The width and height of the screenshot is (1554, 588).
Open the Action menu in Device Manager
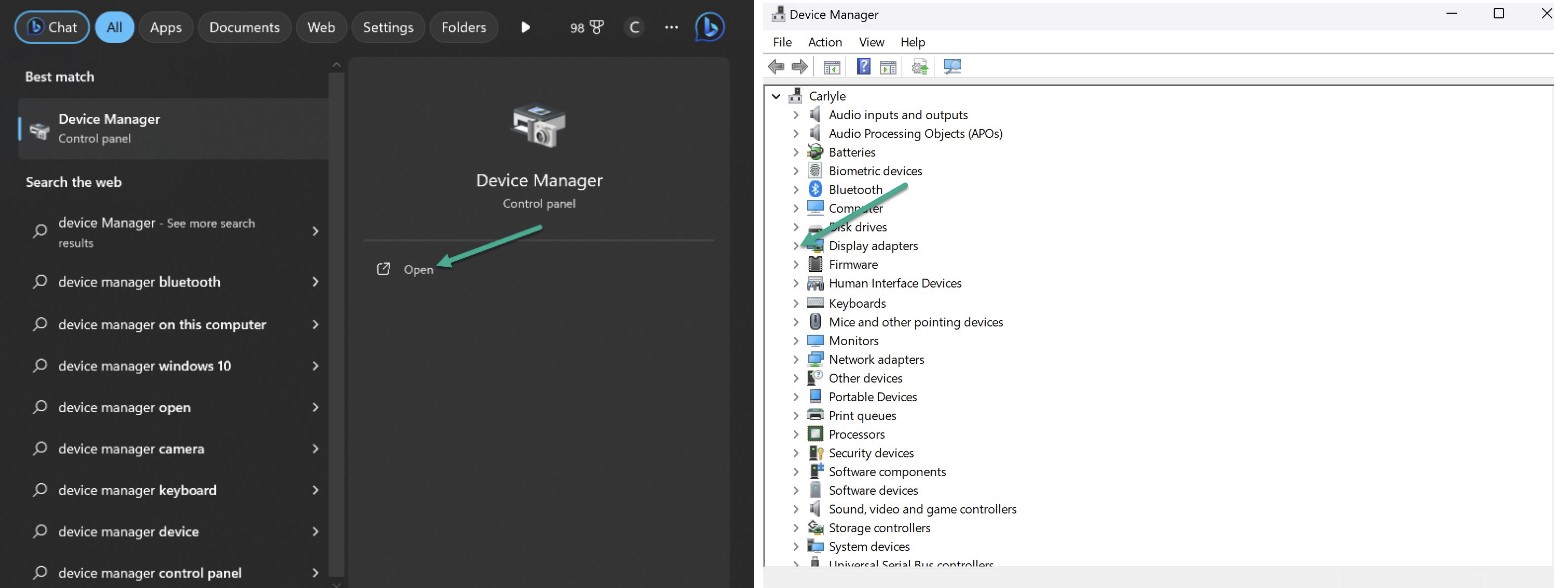pyautogui.click(x=825, y=42)
